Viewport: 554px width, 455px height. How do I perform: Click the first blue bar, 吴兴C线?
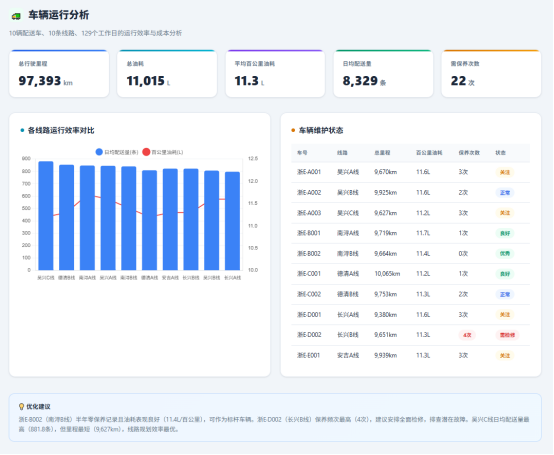[x=46, y=216]
